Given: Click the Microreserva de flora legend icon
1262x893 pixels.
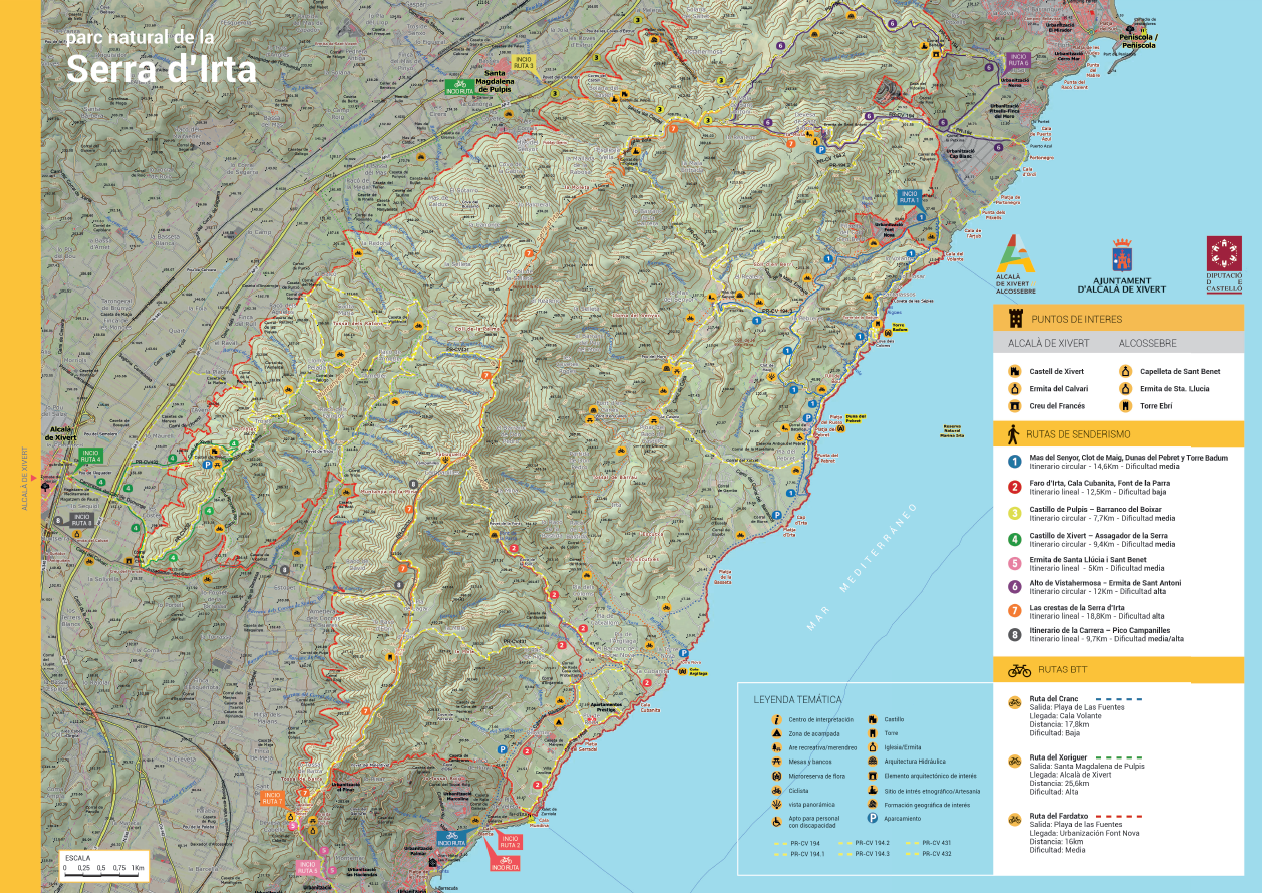Looking at the screenshot, I should (776, 776).
